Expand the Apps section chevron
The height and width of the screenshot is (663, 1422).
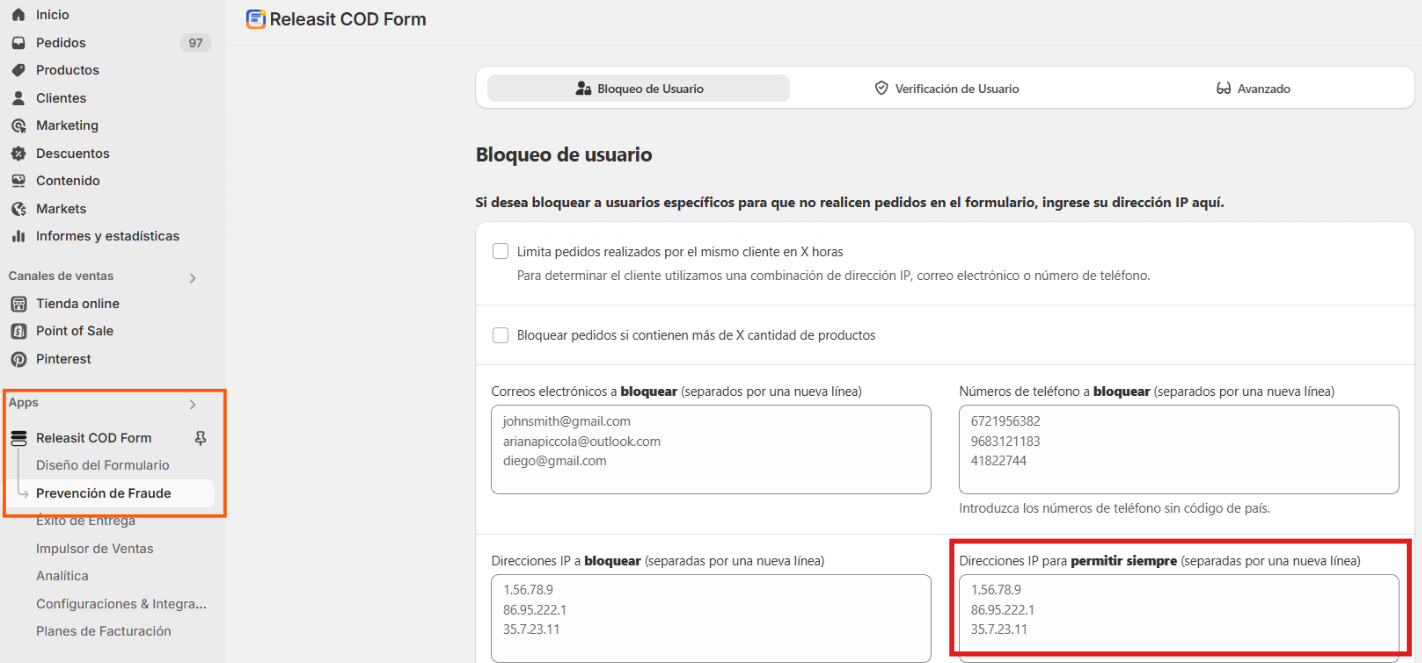point(193,405)
